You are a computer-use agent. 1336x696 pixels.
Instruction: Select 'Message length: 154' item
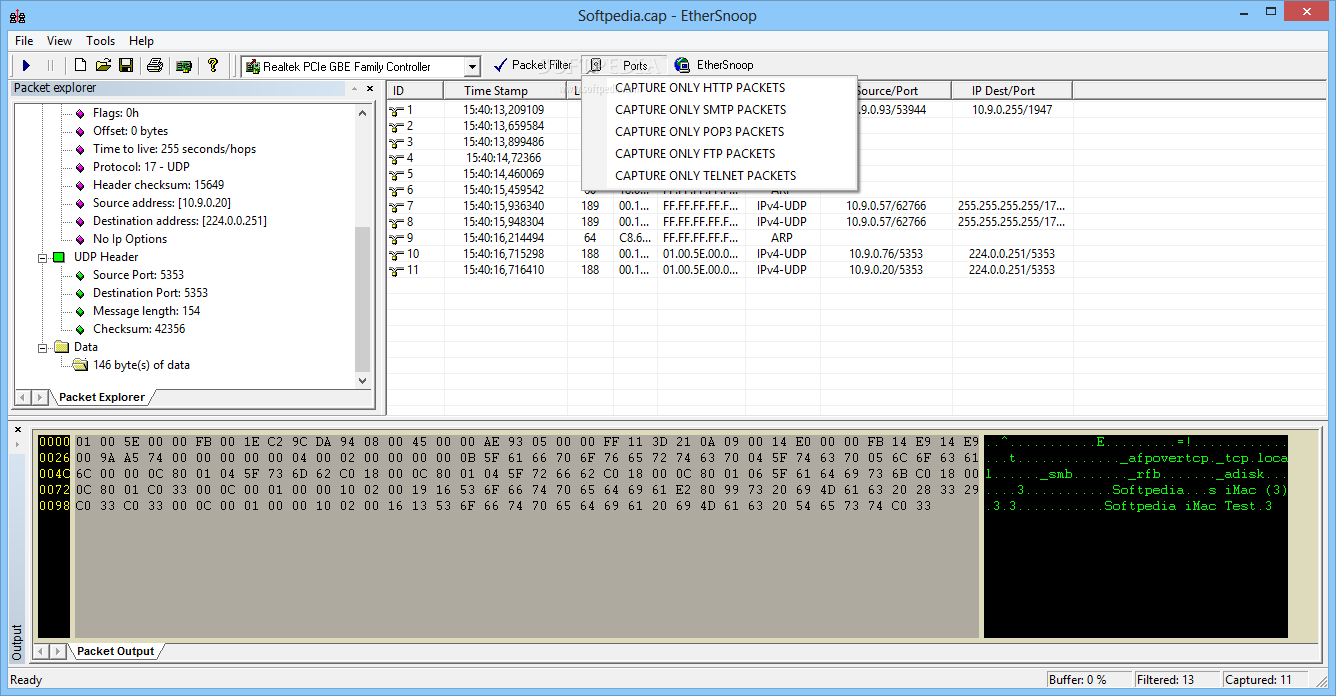coord(147,311)
